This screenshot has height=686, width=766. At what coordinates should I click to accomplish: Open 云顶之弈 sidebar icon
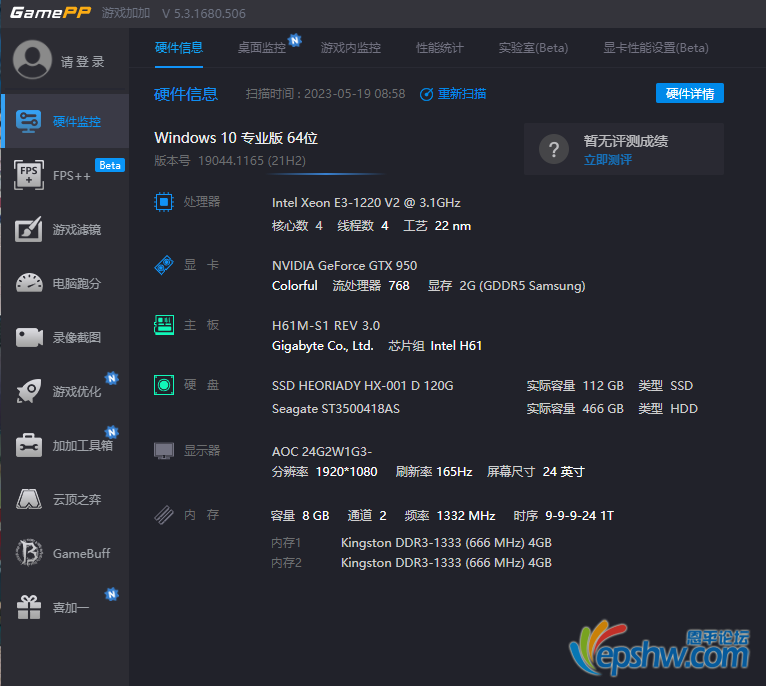tap(29, 499)
